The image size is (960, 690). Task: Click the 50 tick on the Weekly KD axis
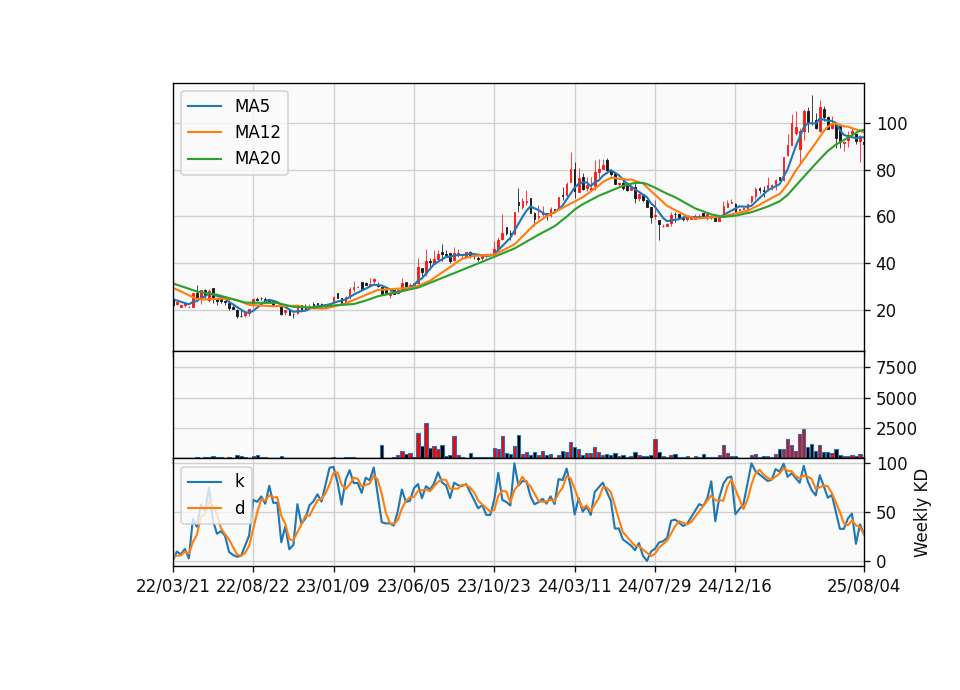coord(887,513)
